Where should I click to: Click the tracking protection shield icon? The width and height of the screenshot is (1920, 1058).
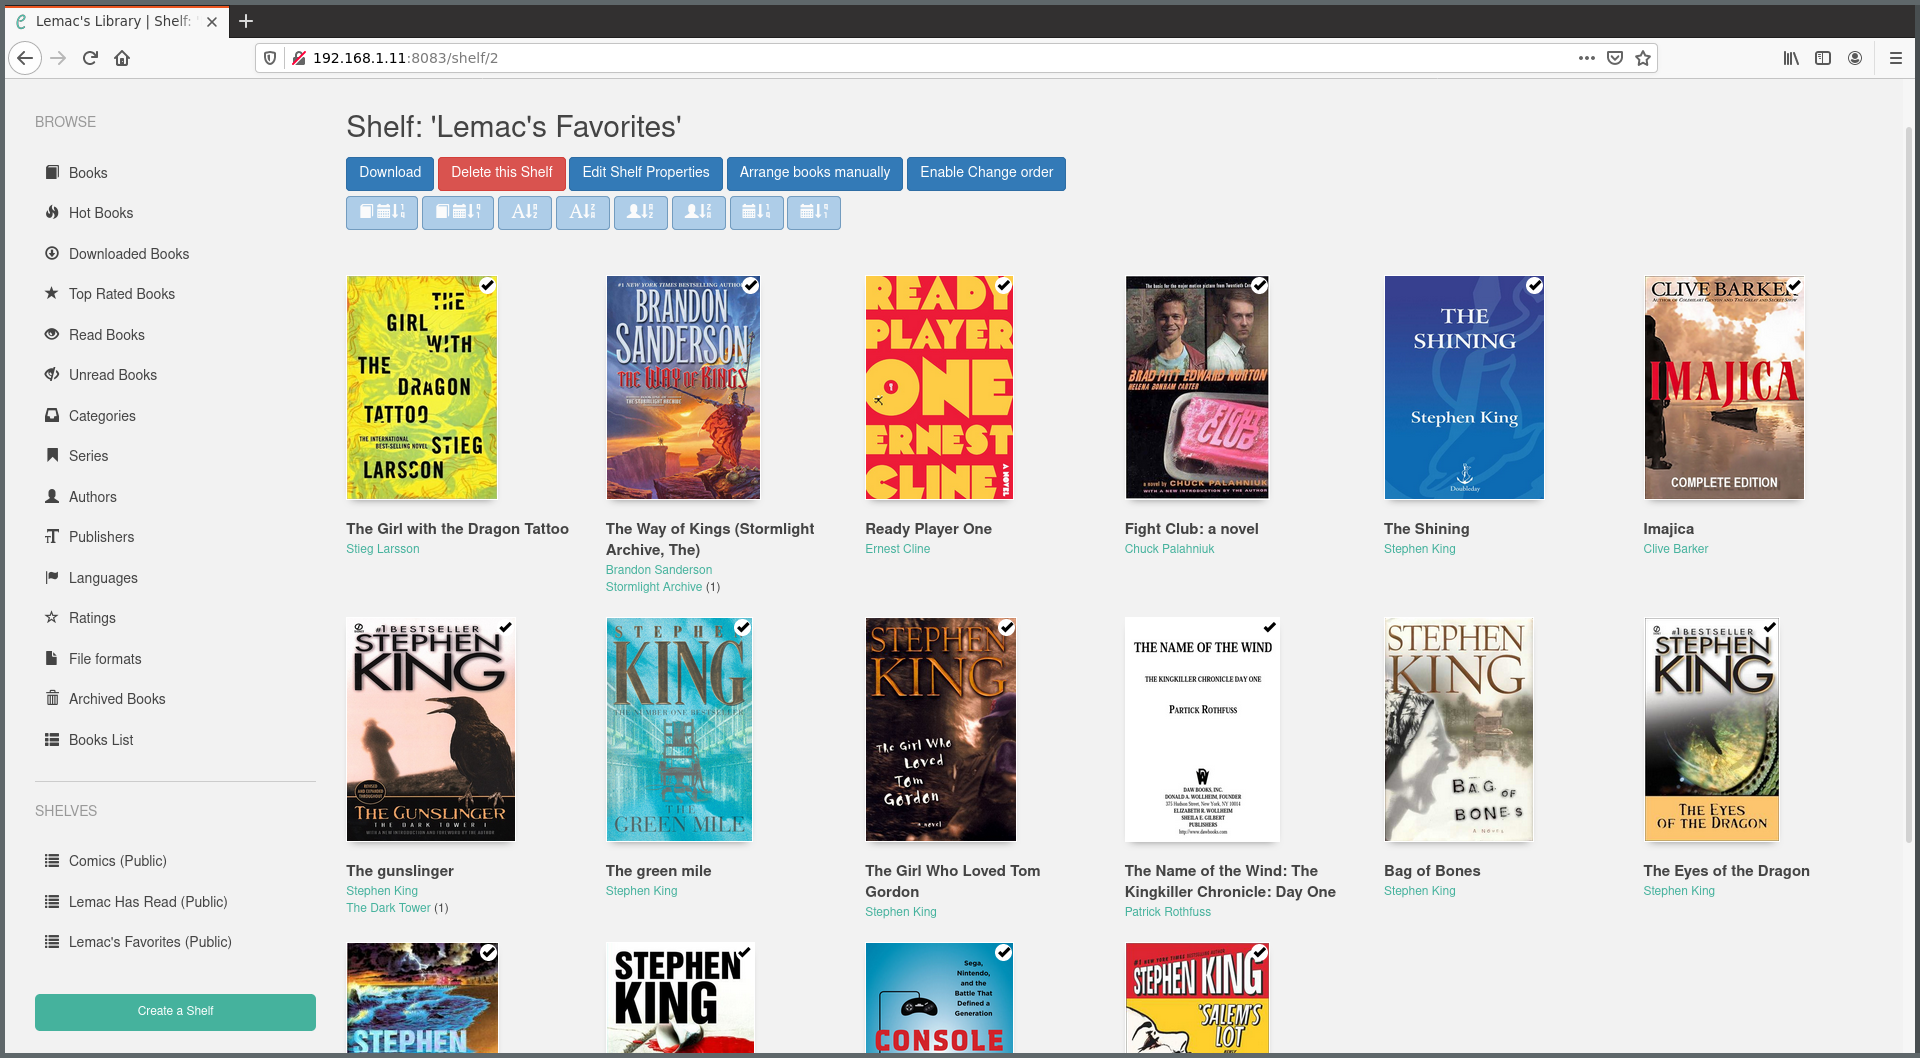[x=270, y=58]
